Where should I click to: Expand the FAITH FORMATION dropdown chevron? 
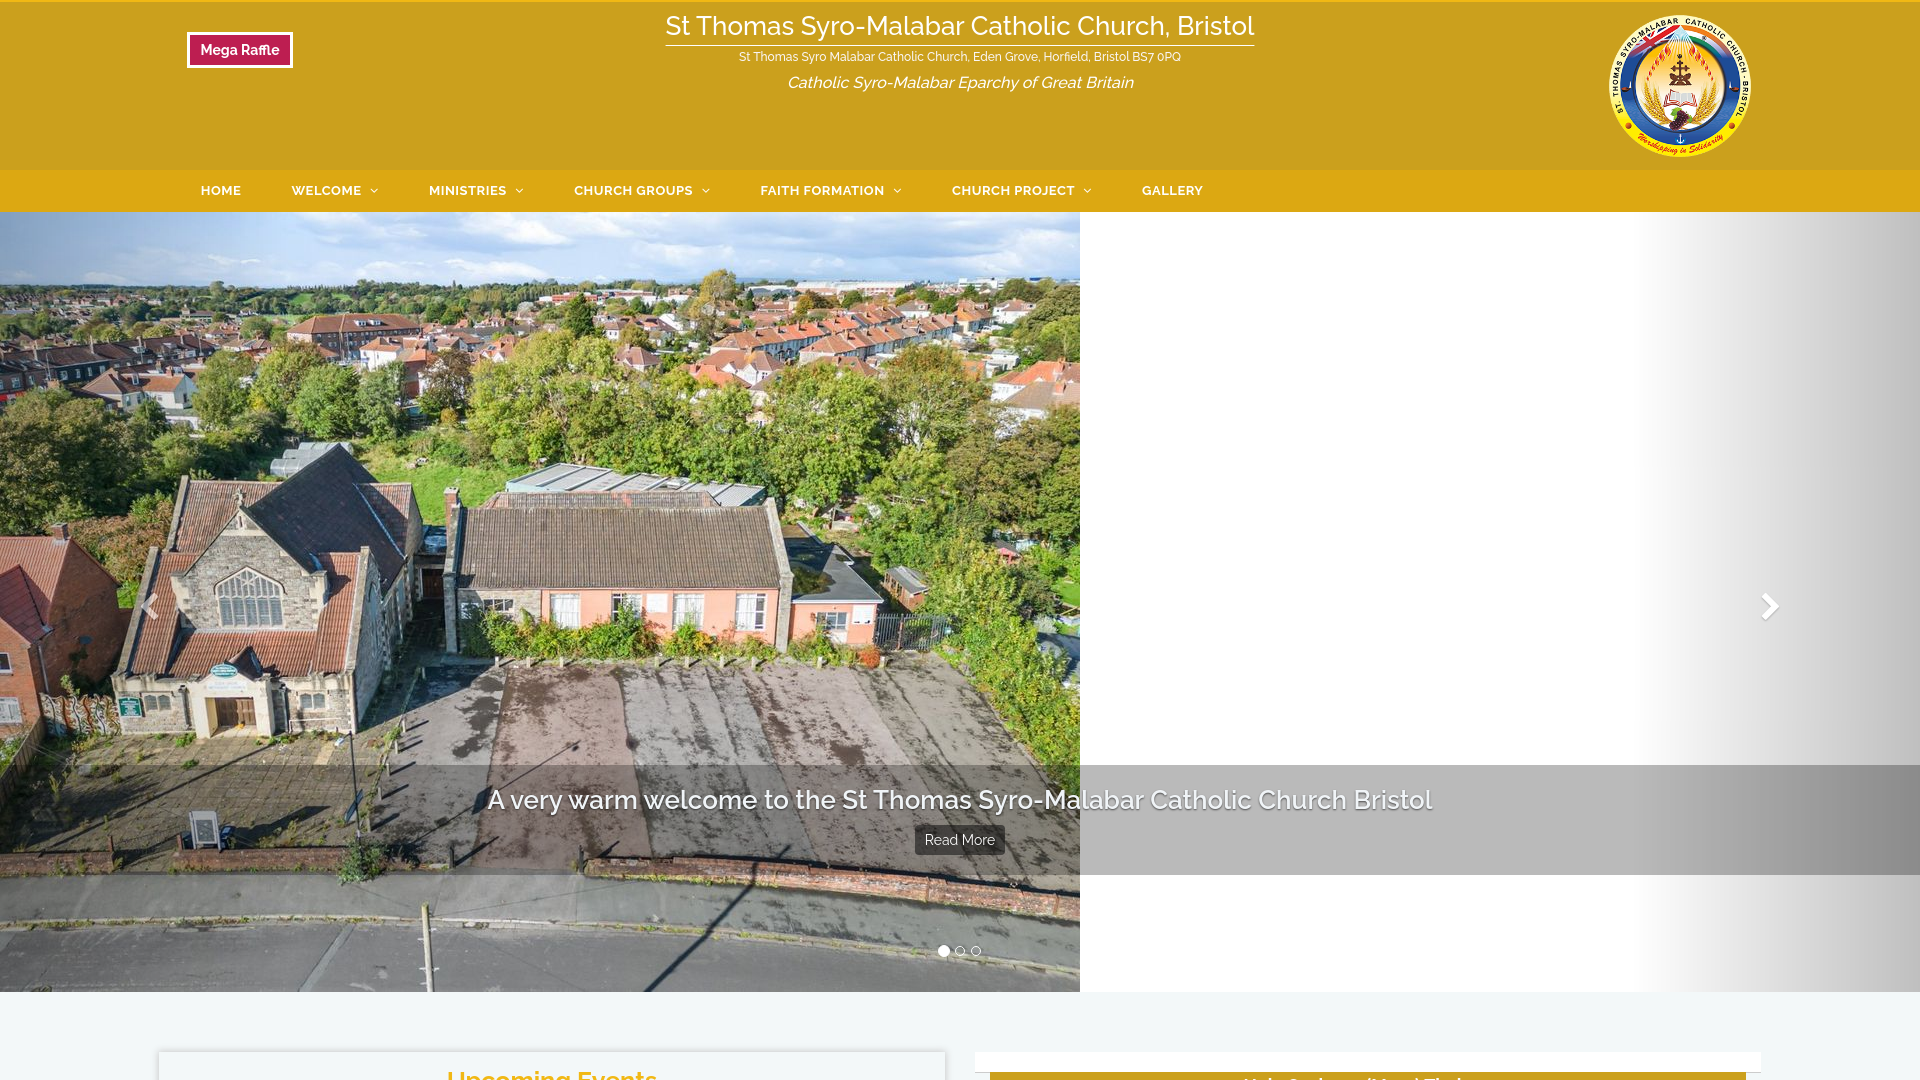click(x=897, y=191)
